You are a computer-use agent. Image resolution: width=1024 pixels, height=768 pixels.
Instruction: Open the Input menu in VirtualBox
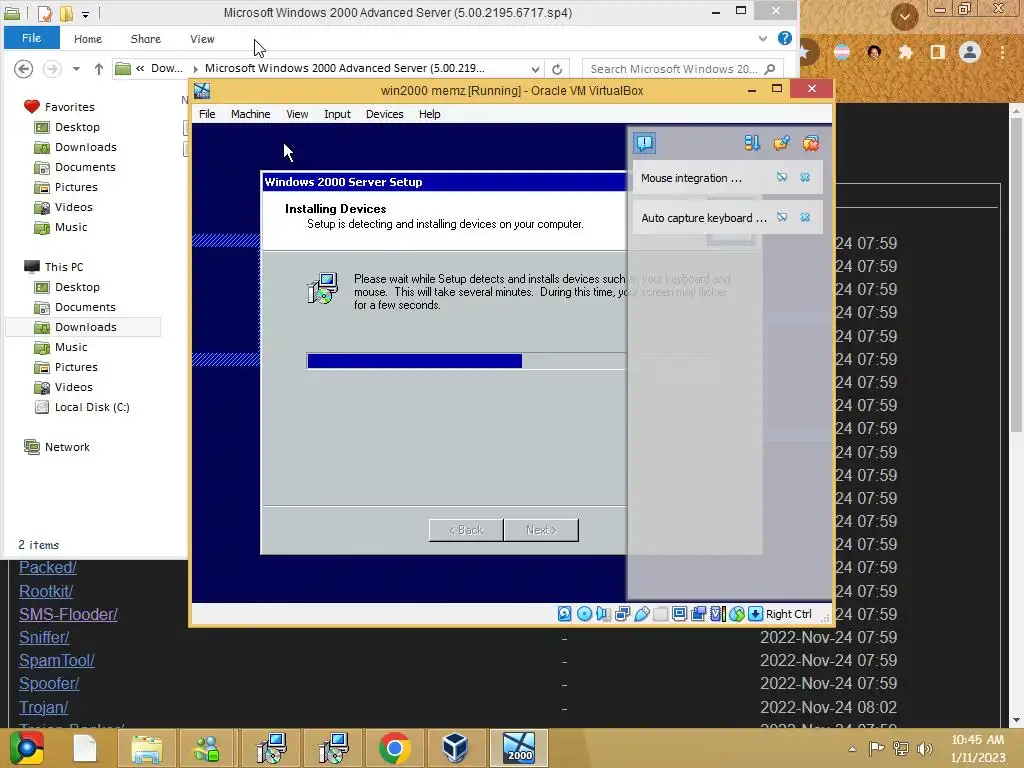pos(337,114)
